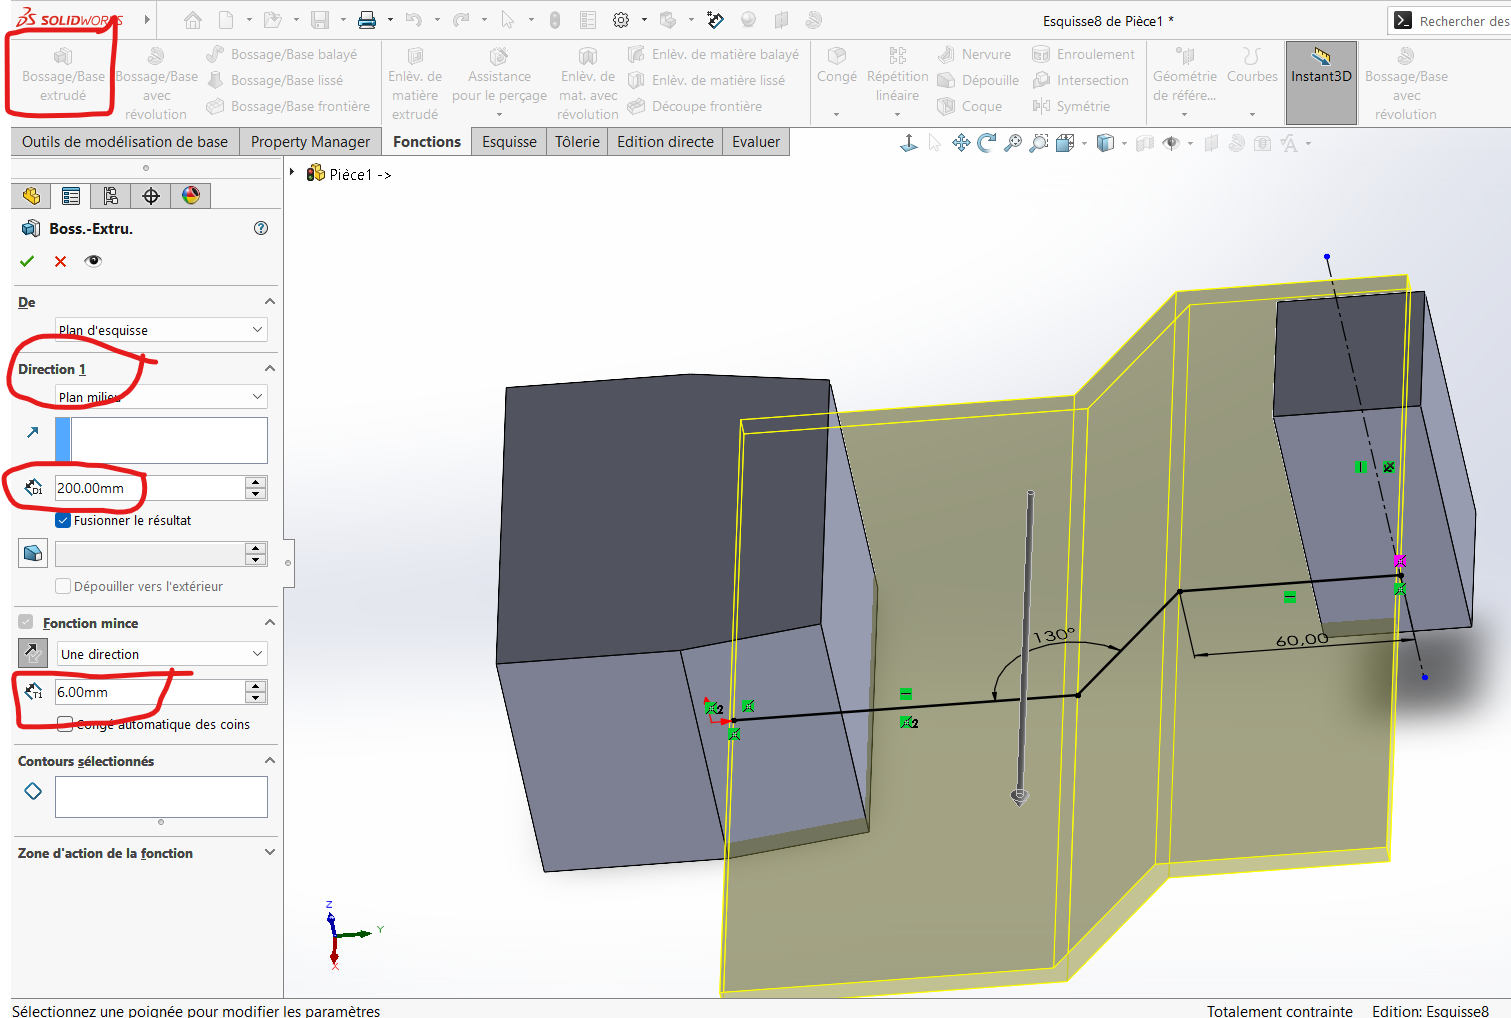This screenshot has height=1018, width=1511.
Task: Open the PropertyManager panel tab icon
Action: pos(70,196)
